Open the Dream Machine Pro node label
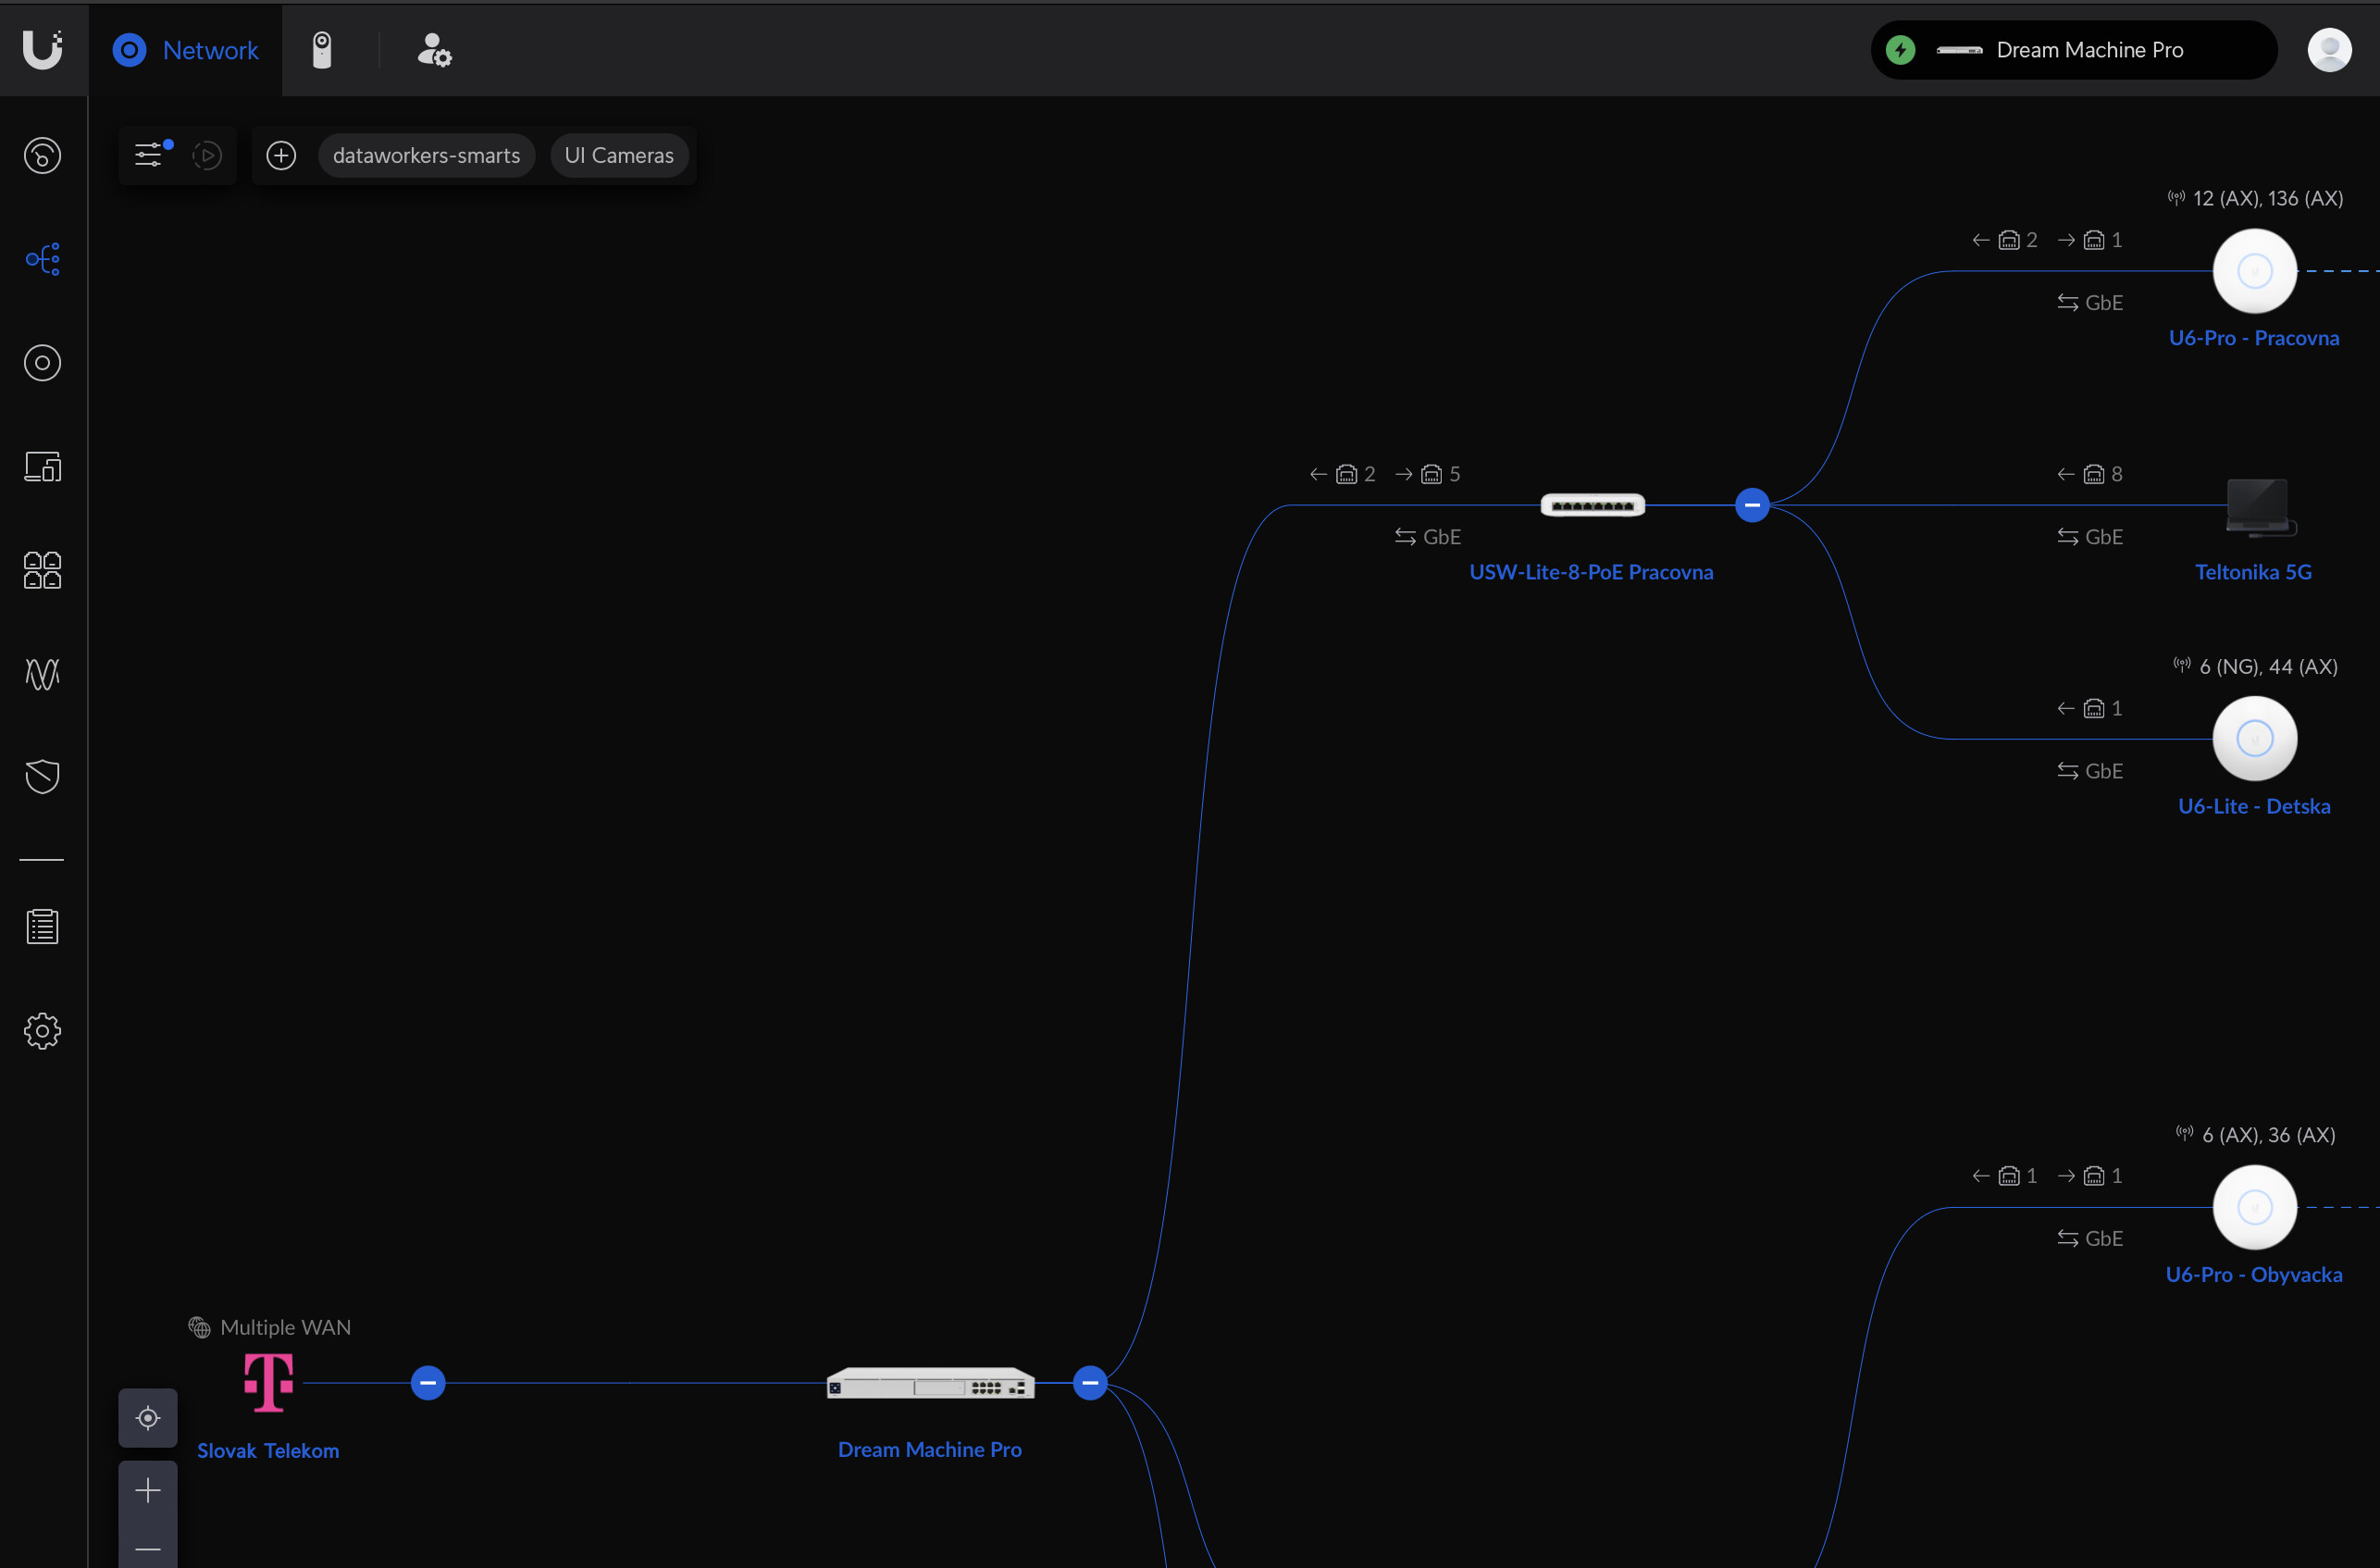This screenshot has width=2380, height=1568. (929, 1449)
